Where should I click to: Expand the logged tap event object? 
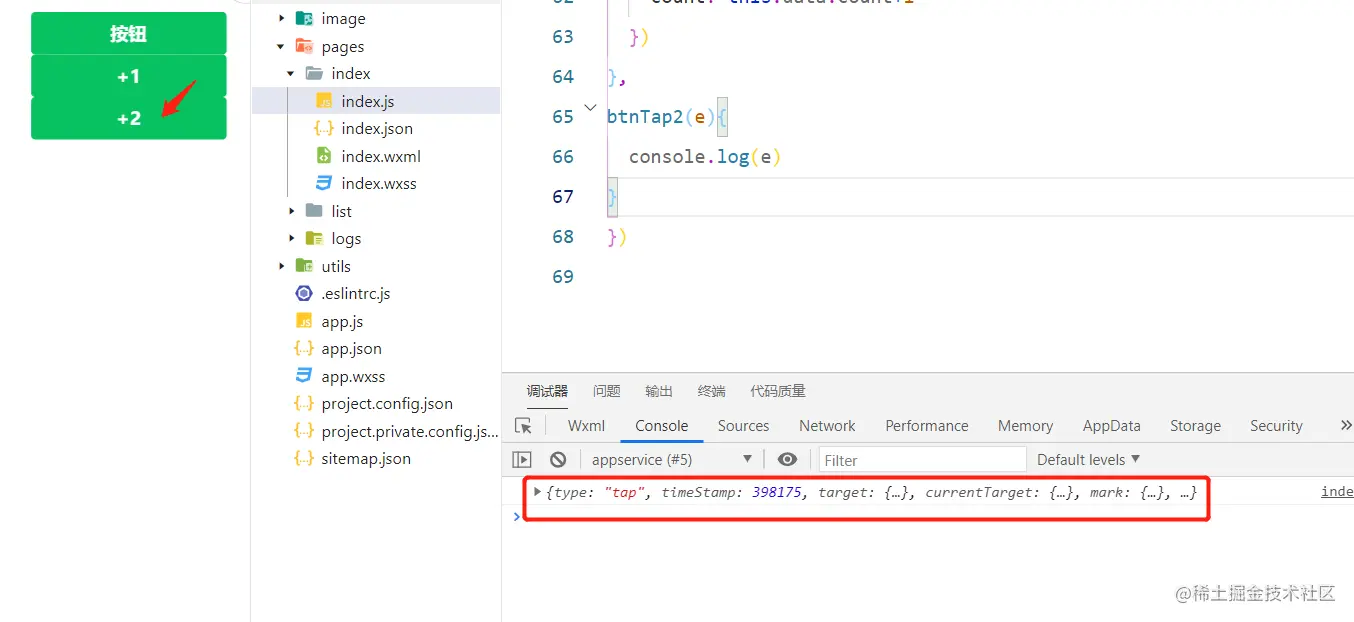[537, 491]
